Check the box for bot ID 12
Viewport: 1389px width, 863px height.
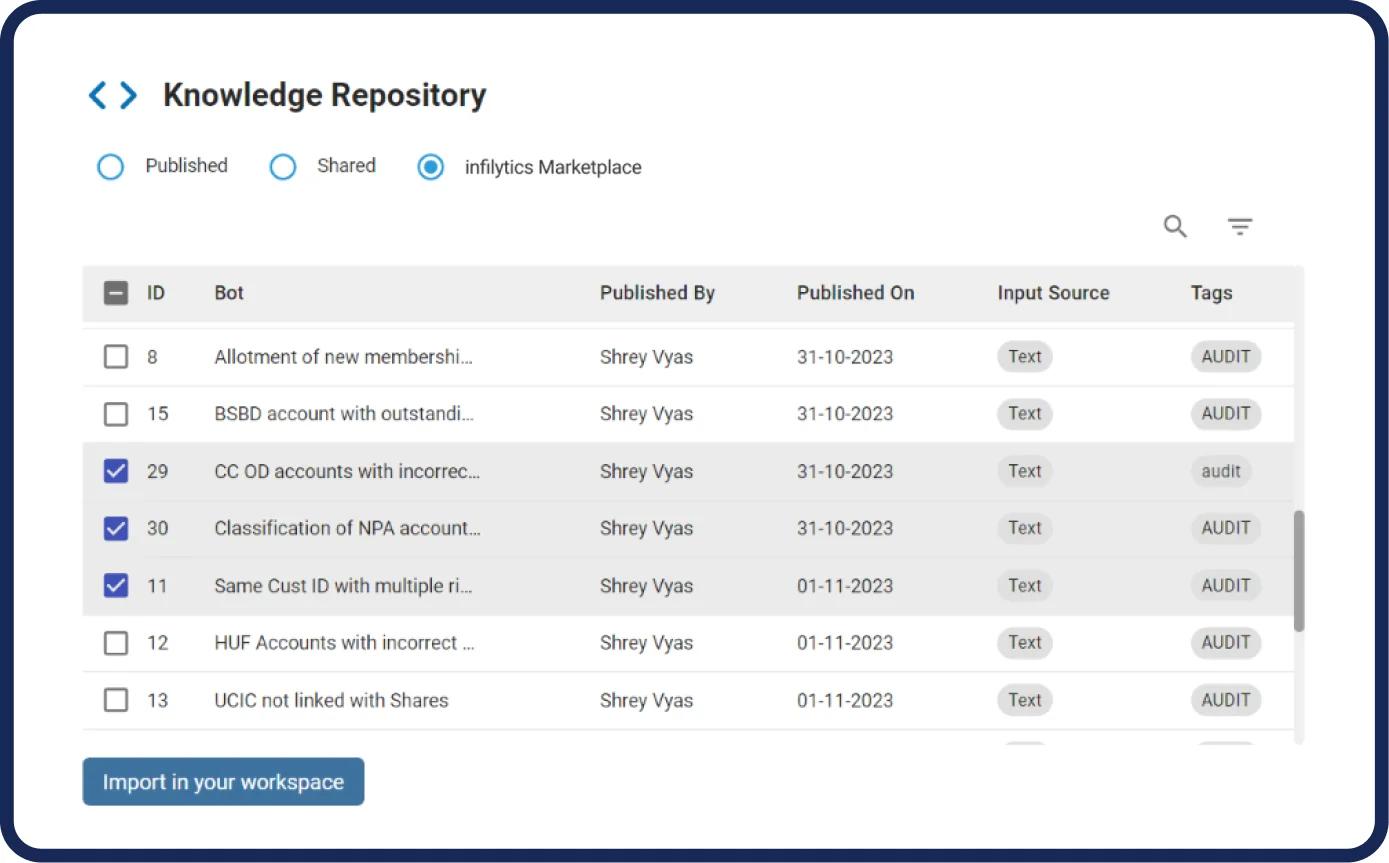tap(116, 643)
